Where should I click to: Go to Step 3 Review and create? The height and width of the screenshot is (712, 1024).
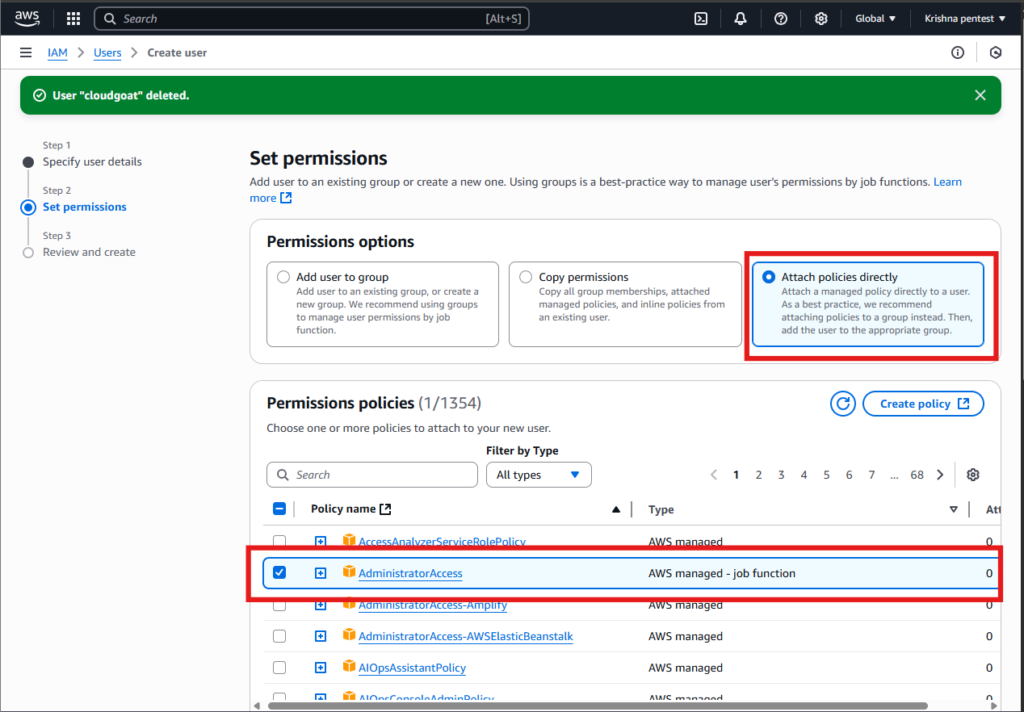(89, 252)
